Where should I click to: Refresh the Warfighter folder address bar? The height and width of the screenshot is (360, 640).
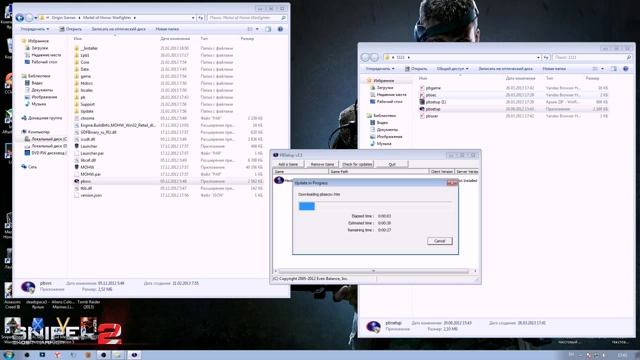tap(201, 18)
